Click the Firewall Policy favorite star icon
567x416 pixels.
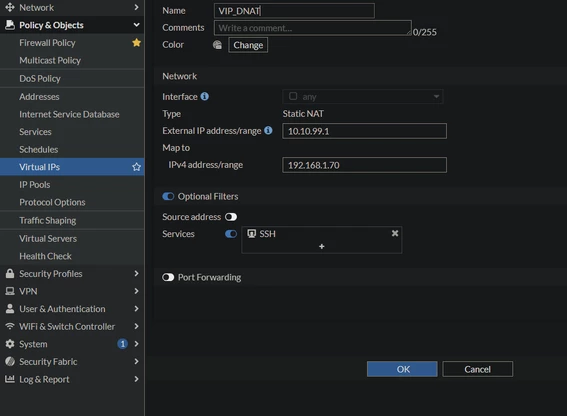click(136, 43)
